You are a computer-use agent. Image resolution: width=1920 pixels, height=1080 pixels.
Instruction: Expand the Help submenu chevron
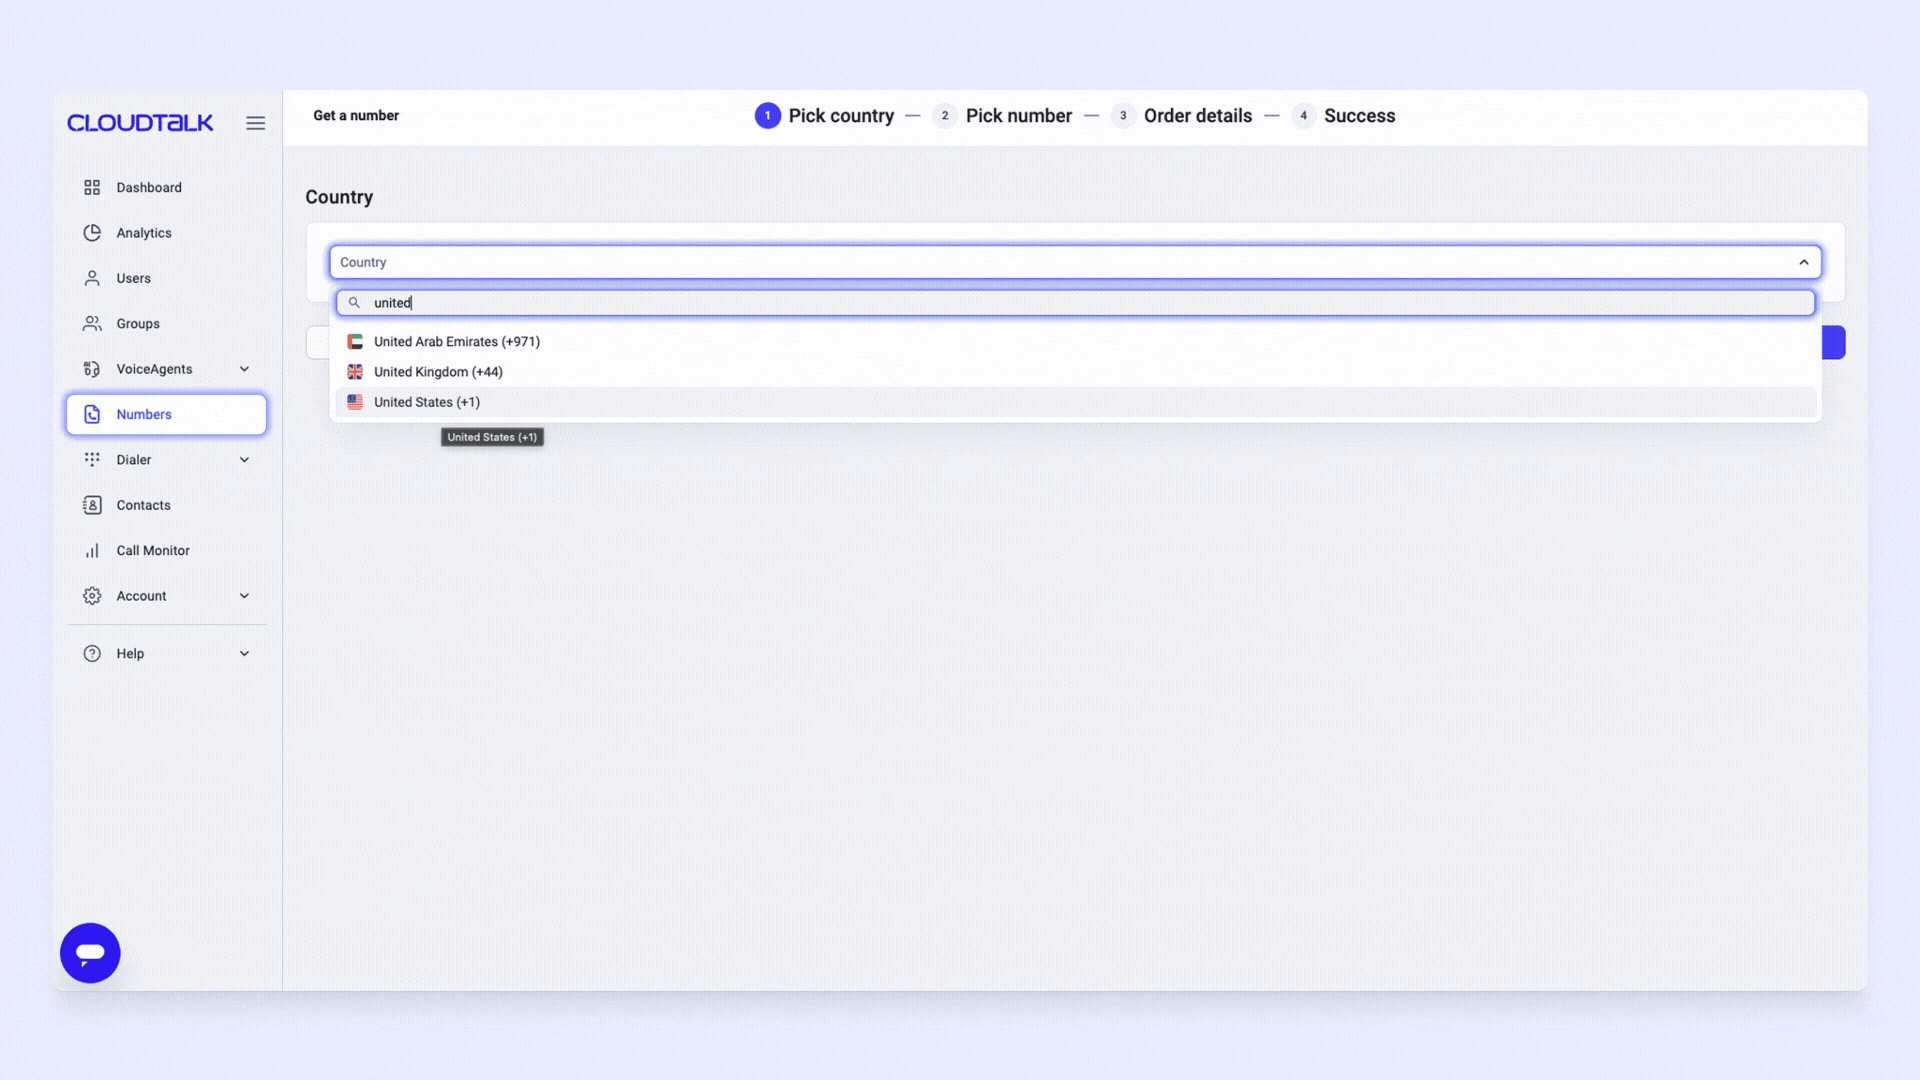[x=244, y=654]
